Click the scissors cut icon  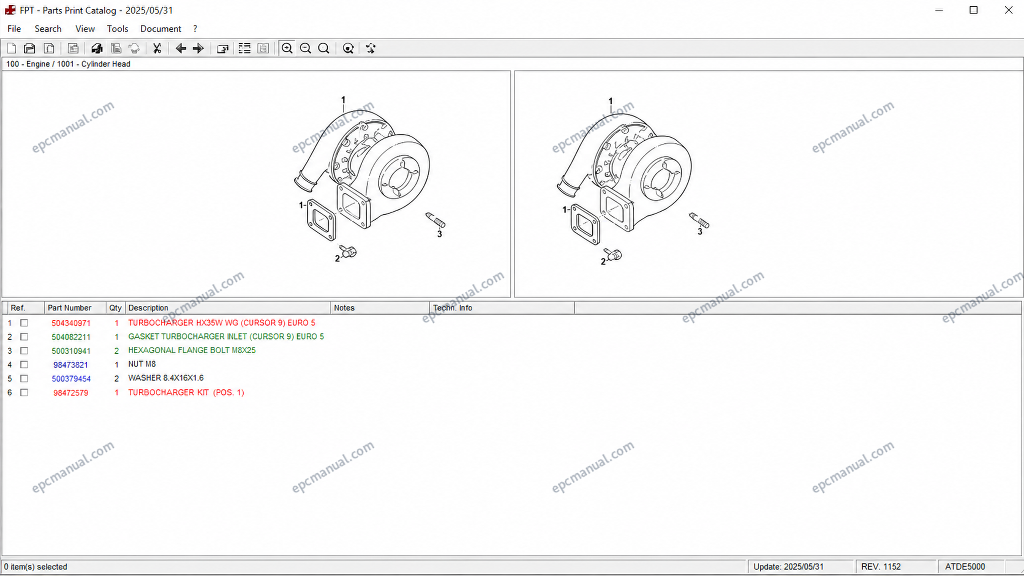[157, 48]
